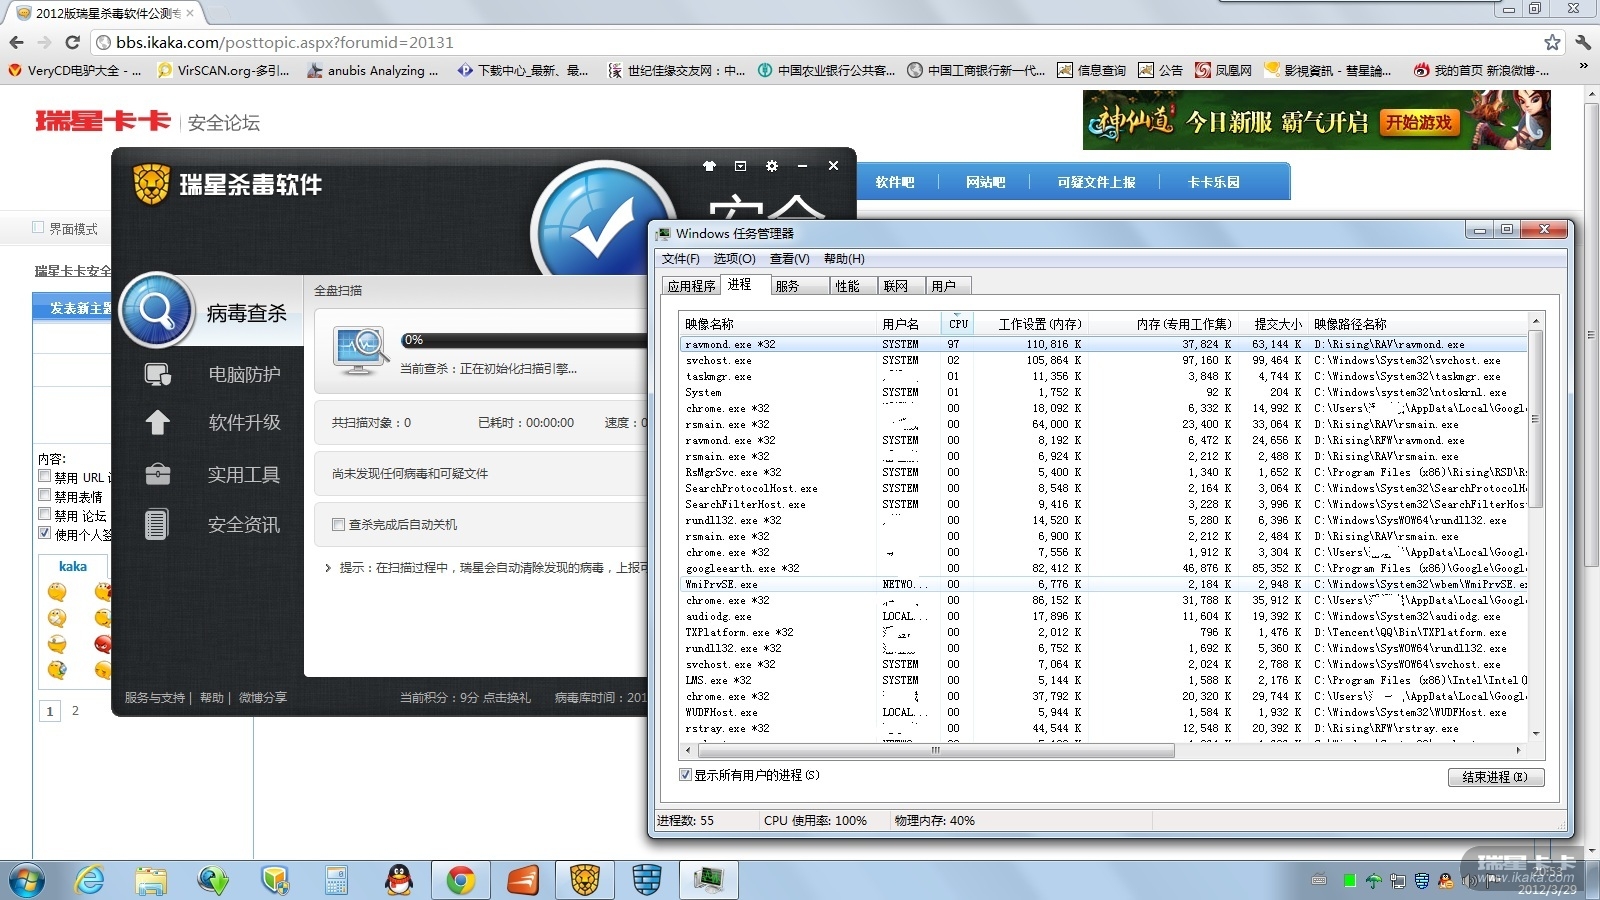Enable auto shutdown after scan checkbox
The width and height of the screenshot is (1600, 900).
pos(338,524)
